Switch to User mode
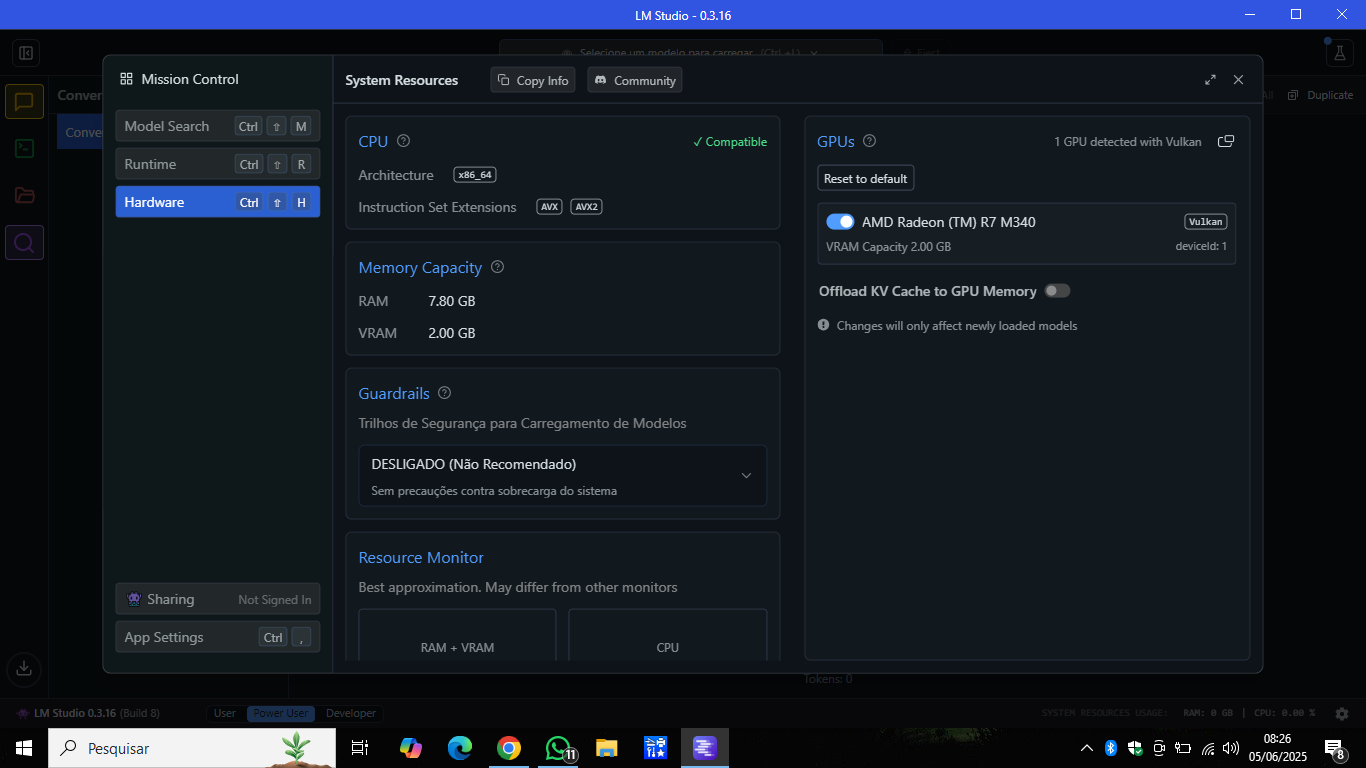The height and width of the screenshot is (768, 1366). 225,713
